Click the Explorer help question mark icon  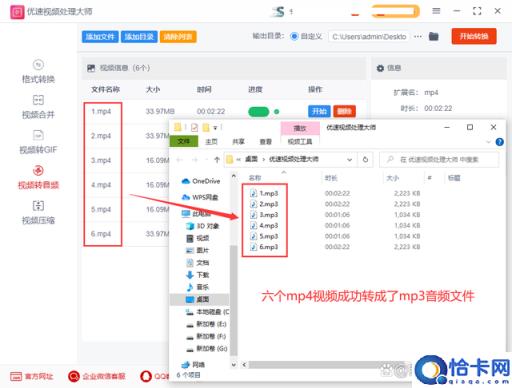499,142
